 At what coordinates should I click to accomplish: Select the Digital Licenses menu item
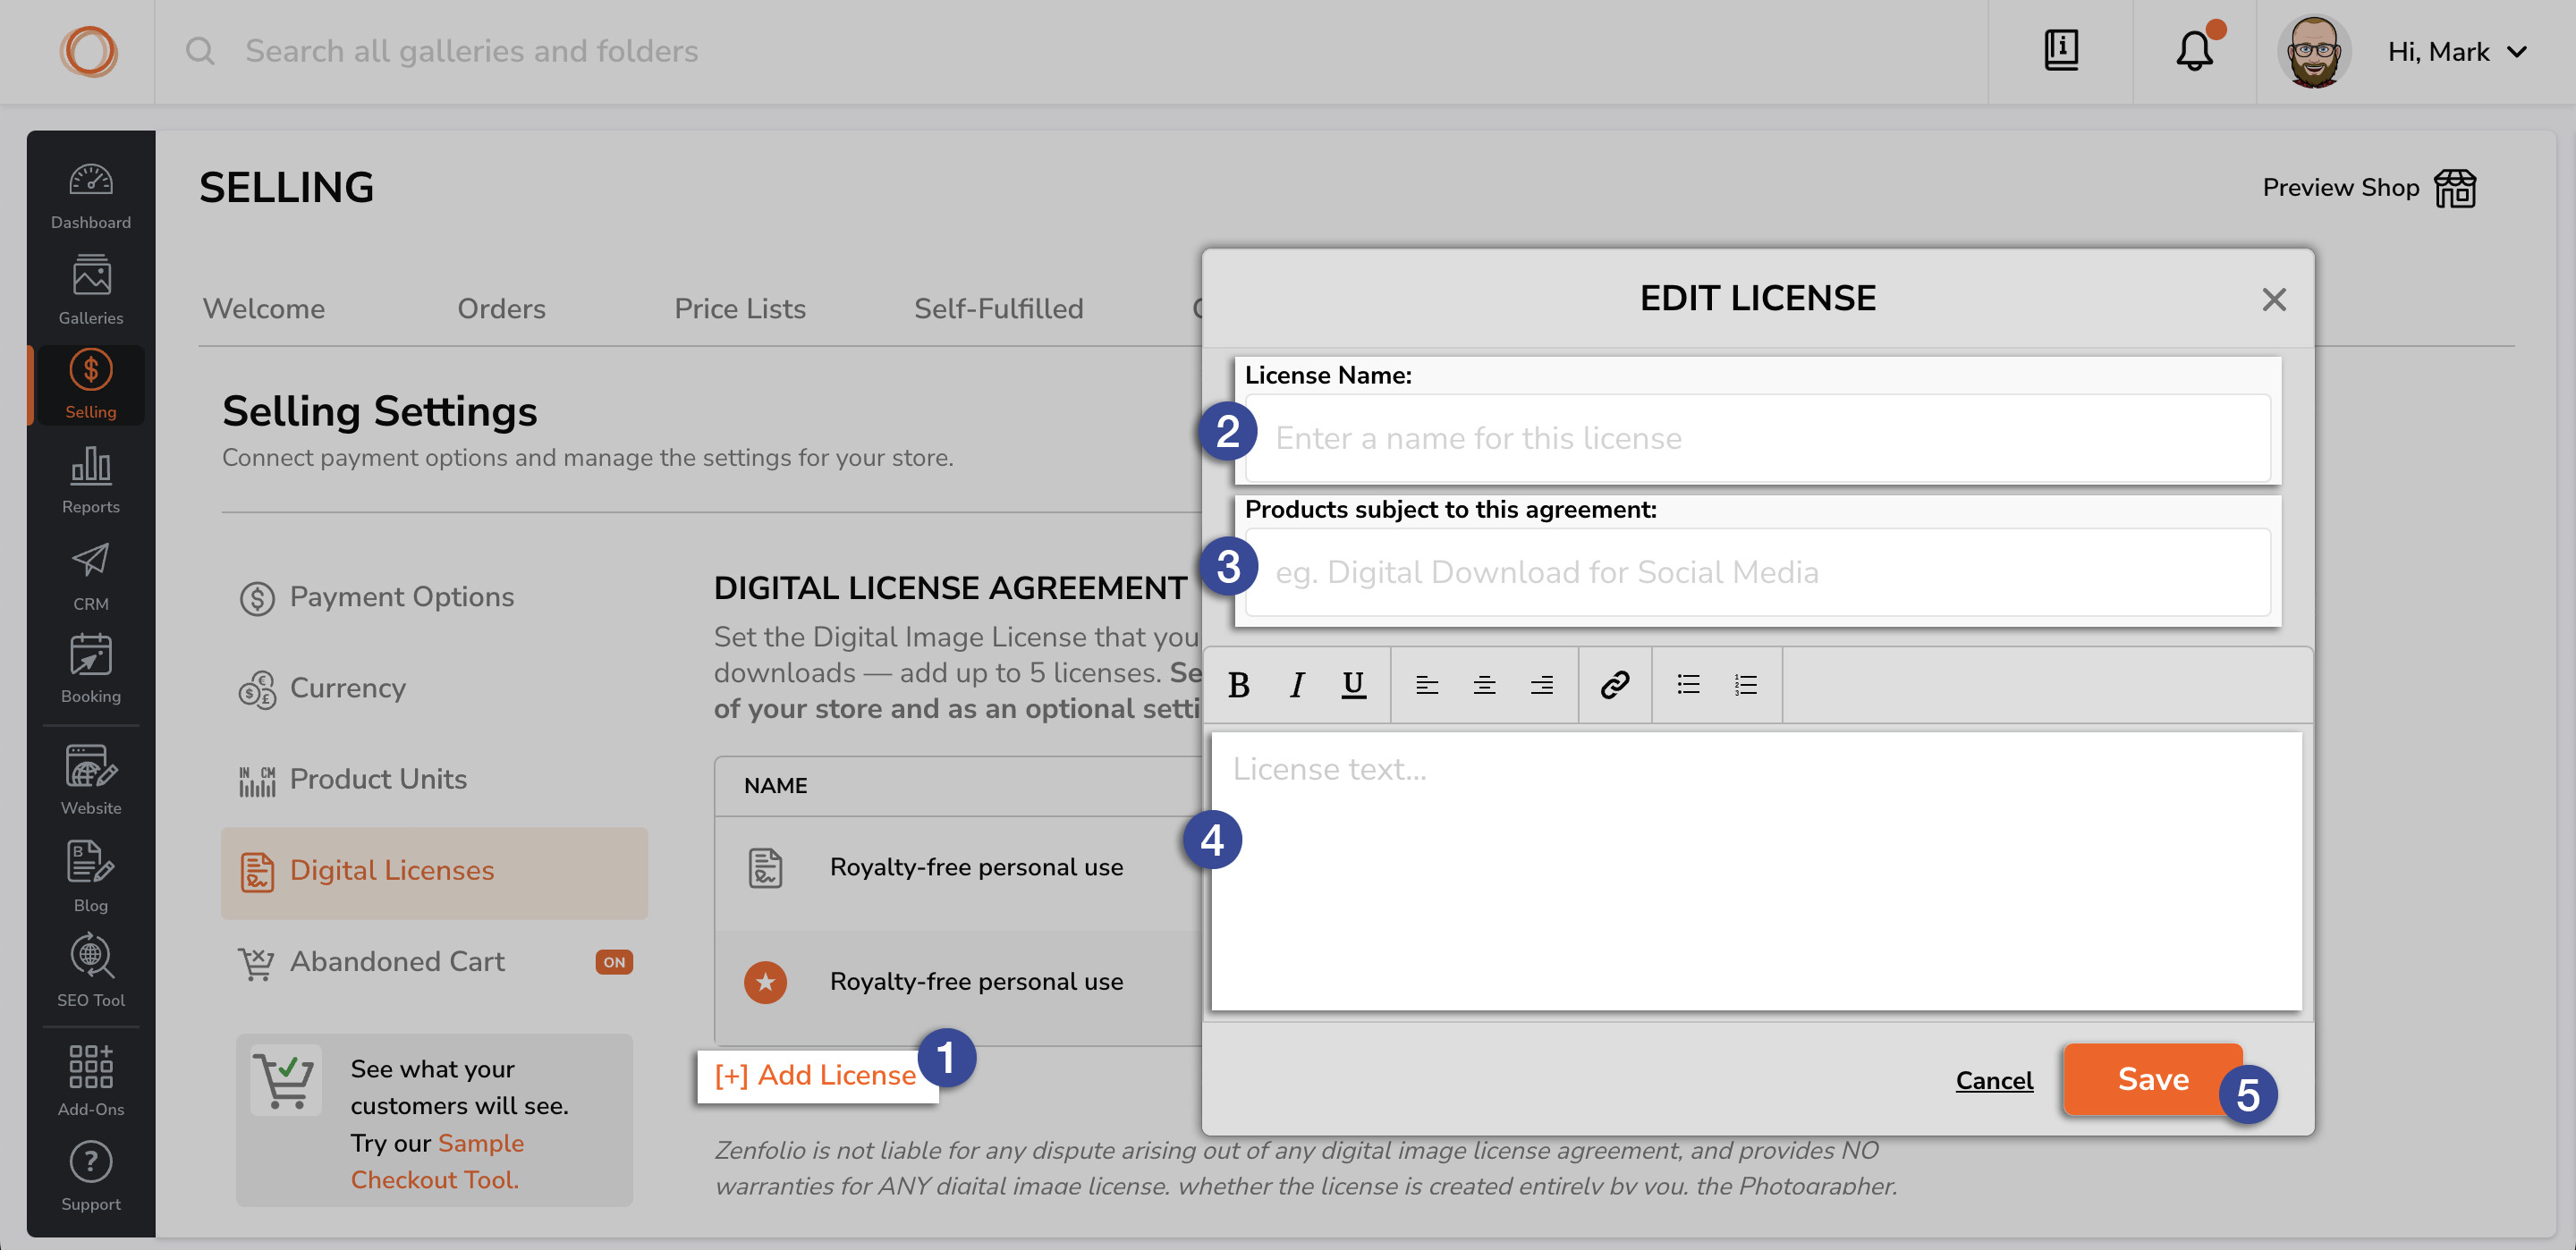pos(391,871)
